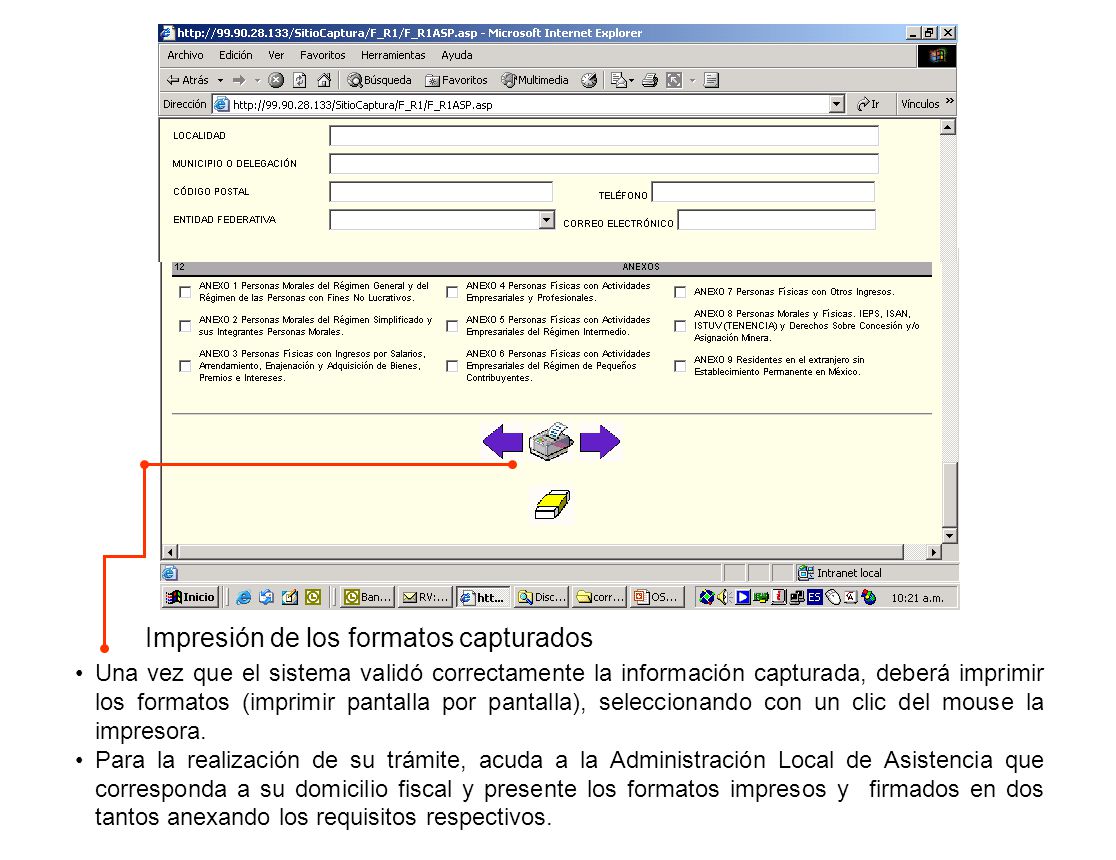The width and height of the screenshot is (1116, 860).
Task: Open the Multimedia toolbar button
Action: pos(535,80)
